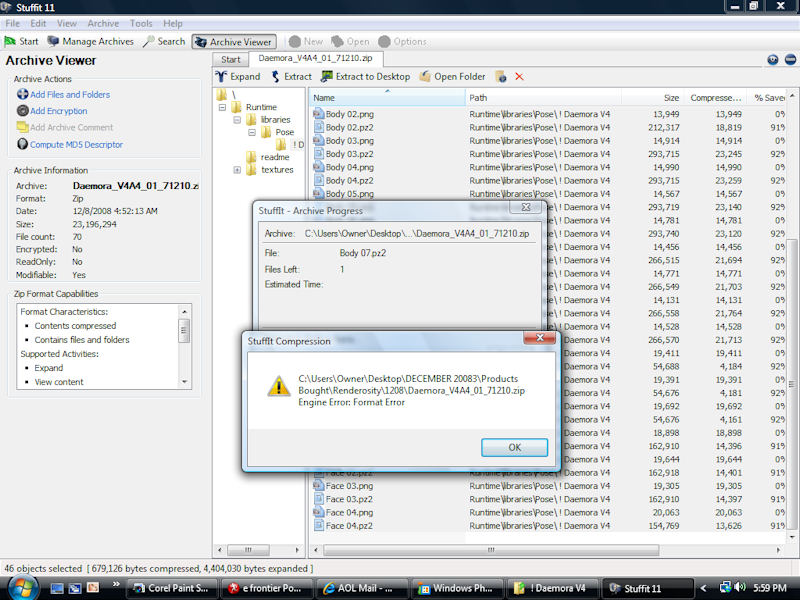This screenshot has height=600, width=800.
Task: Click the volume icon in system tray
Action: point(740,587)
